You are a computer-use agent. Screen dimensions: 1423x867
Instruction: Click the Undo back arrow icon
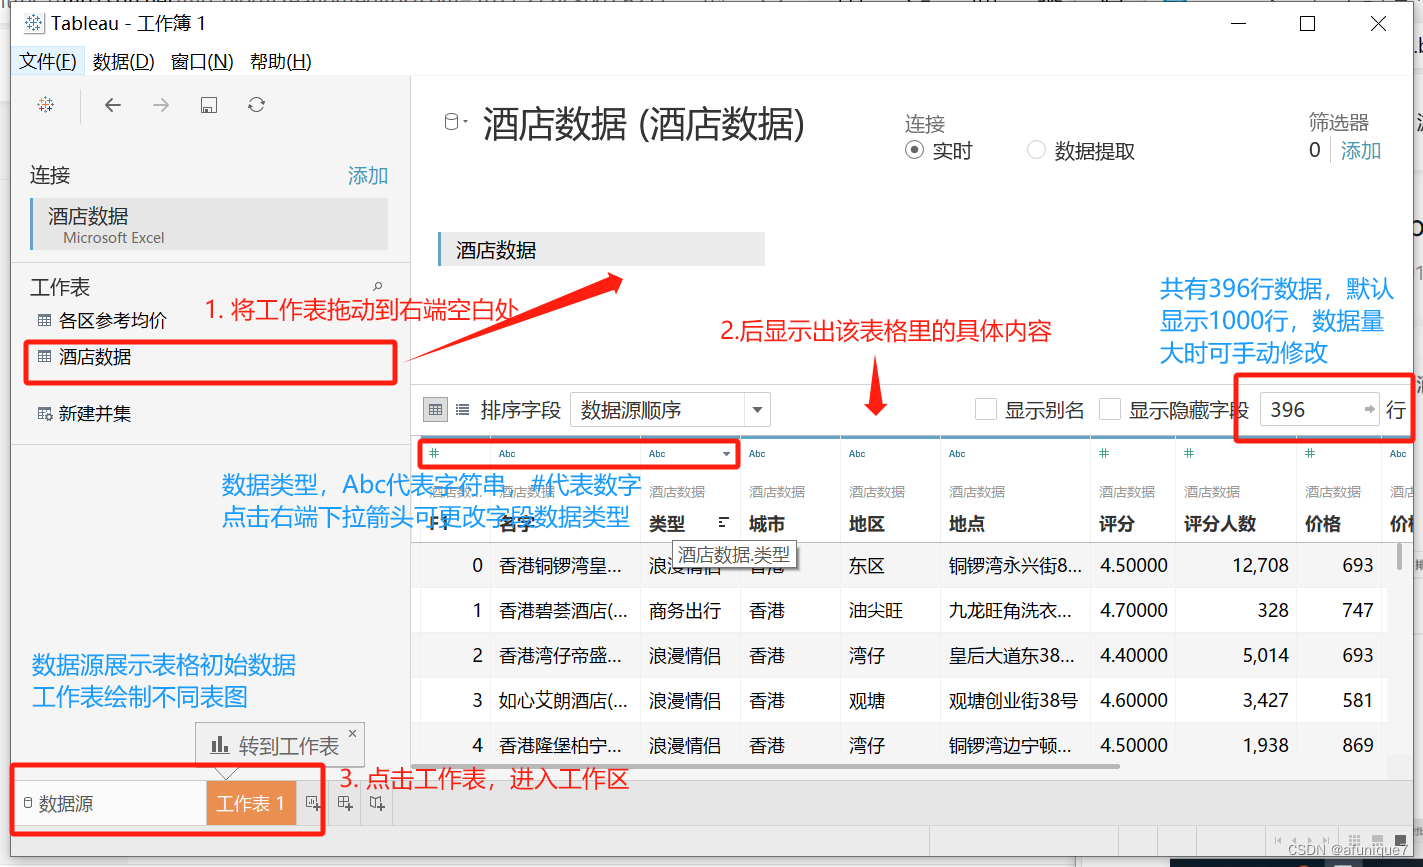pyautogui.click(x=113, y=104)
